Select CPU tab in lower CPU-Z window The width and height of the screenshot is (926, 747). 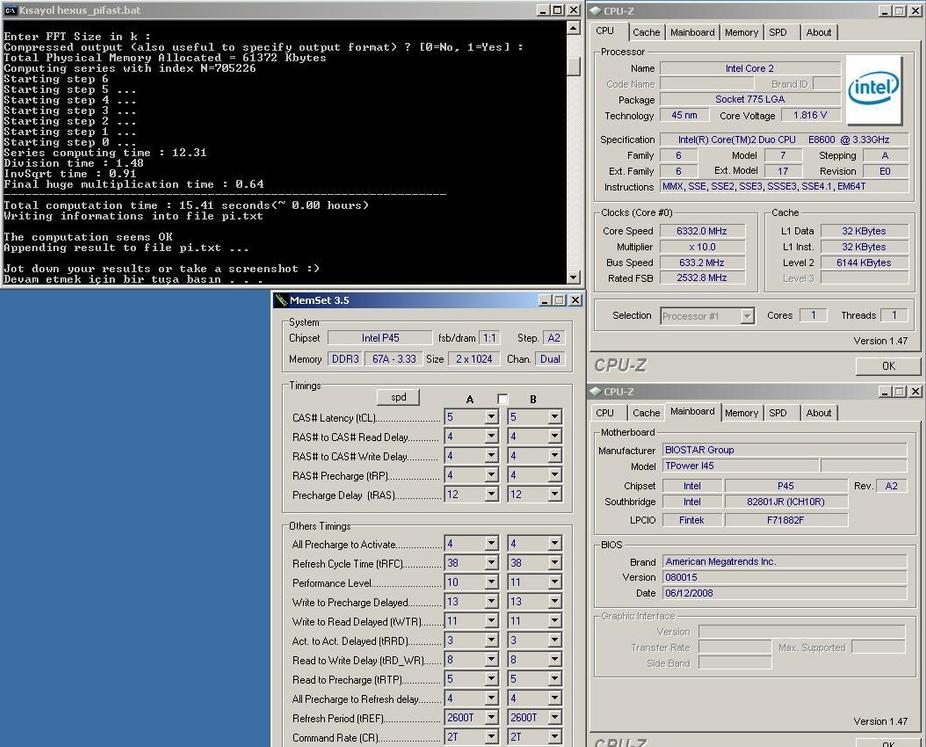[x=605, y=413]
